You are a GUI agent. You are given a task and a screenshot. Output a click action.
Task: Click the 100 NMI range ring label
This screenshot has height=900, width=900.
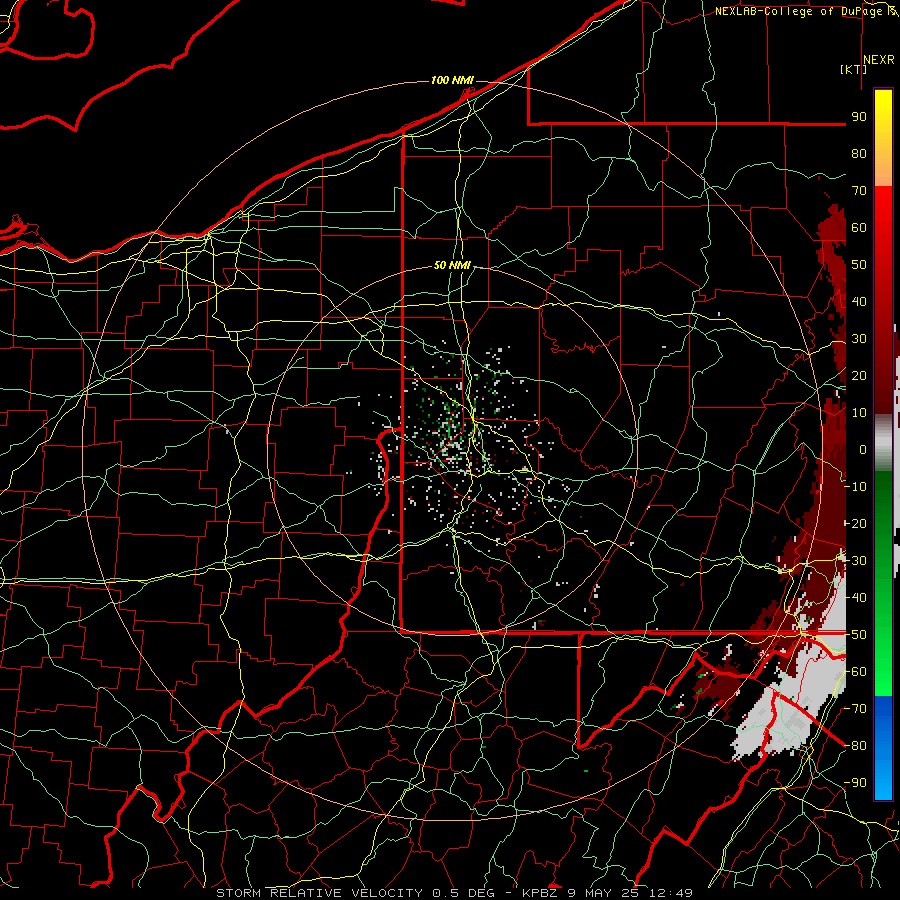tap(452, 80)
